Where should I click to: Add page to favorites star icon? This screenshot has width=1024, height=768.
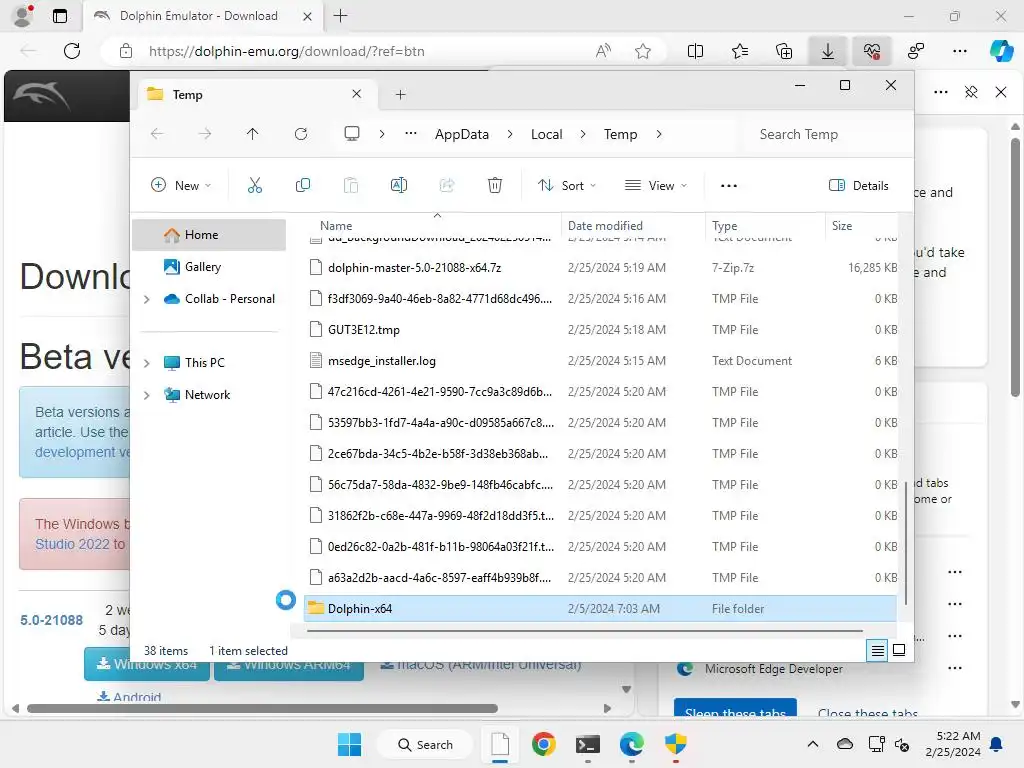[643, 51]
